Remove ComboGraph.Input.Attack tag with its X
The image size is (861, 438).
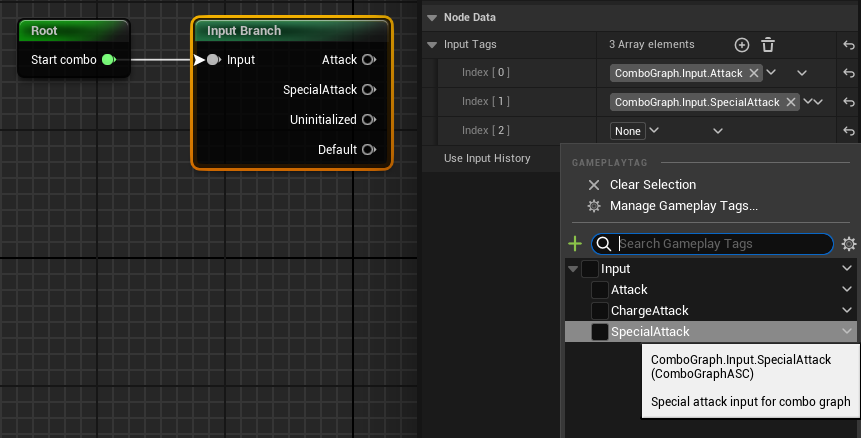[754, 73]
